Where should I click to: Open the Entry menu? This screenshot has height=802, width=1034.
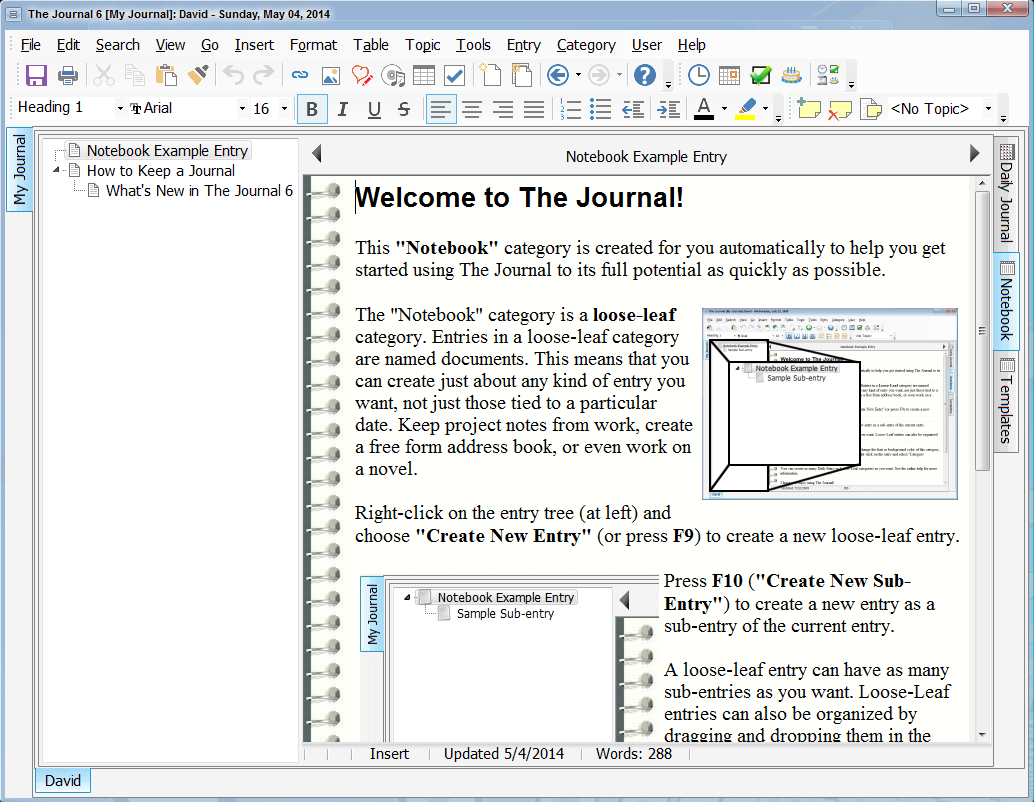tap(524, 45)
